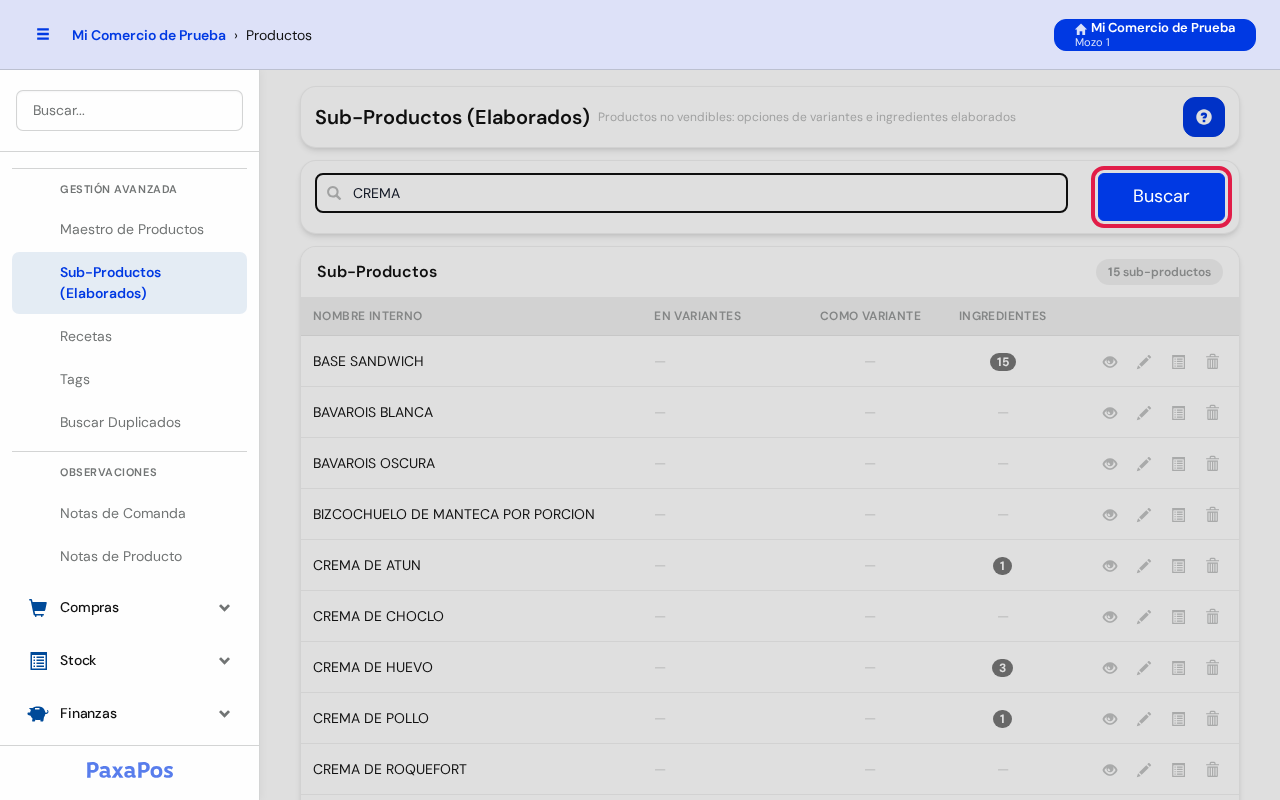Edit BIZCOCHUELO DE MANTECA POR PORCION pencil icon

point(1144,515)
